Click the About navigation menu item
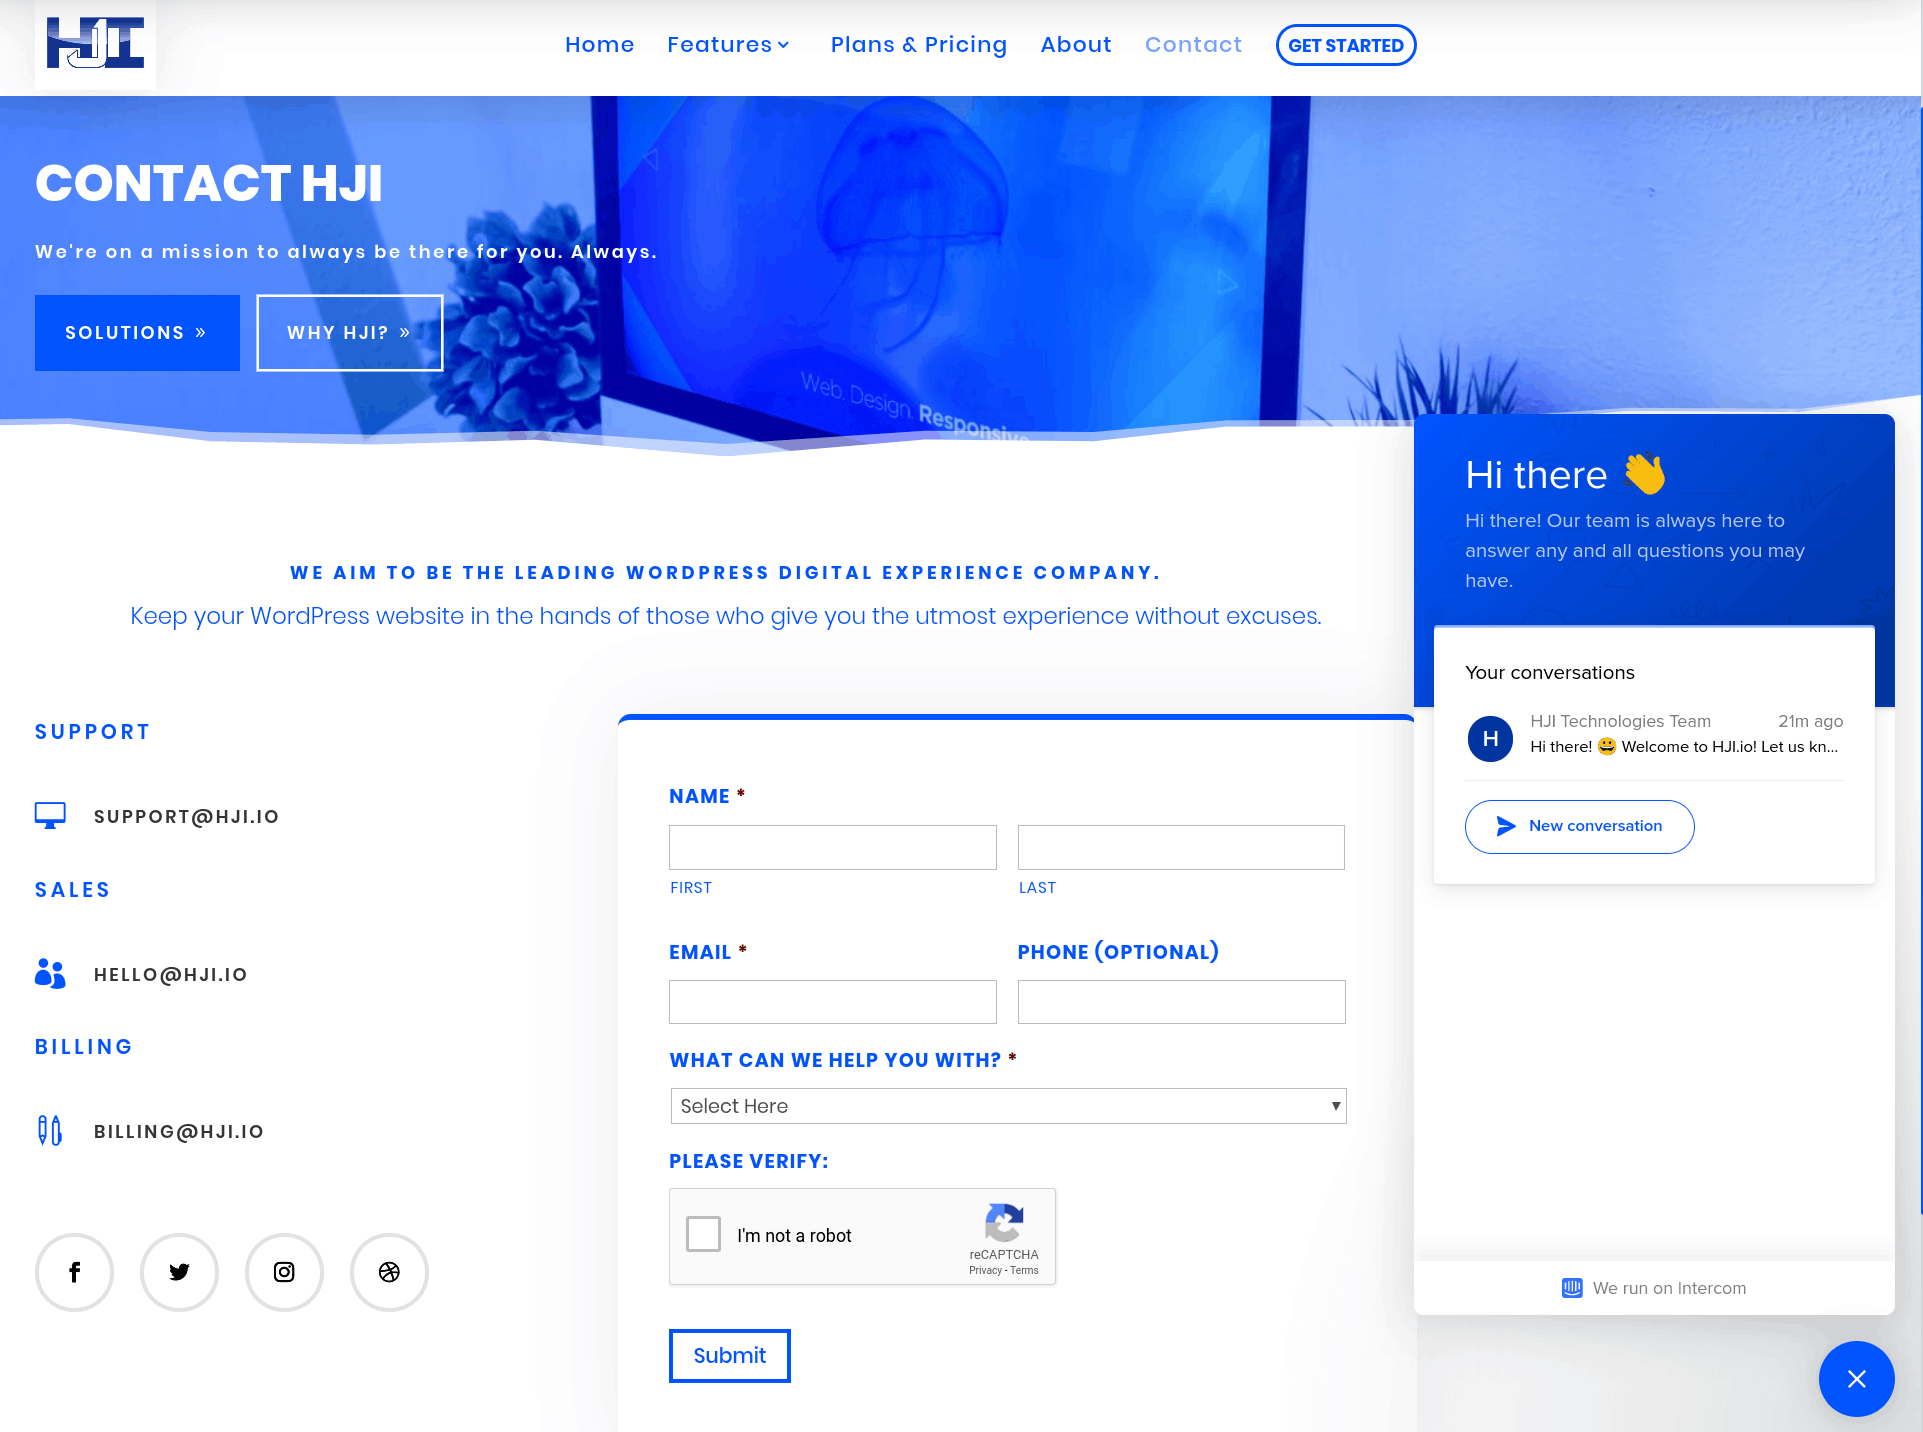 click(x=1077, y=44)
